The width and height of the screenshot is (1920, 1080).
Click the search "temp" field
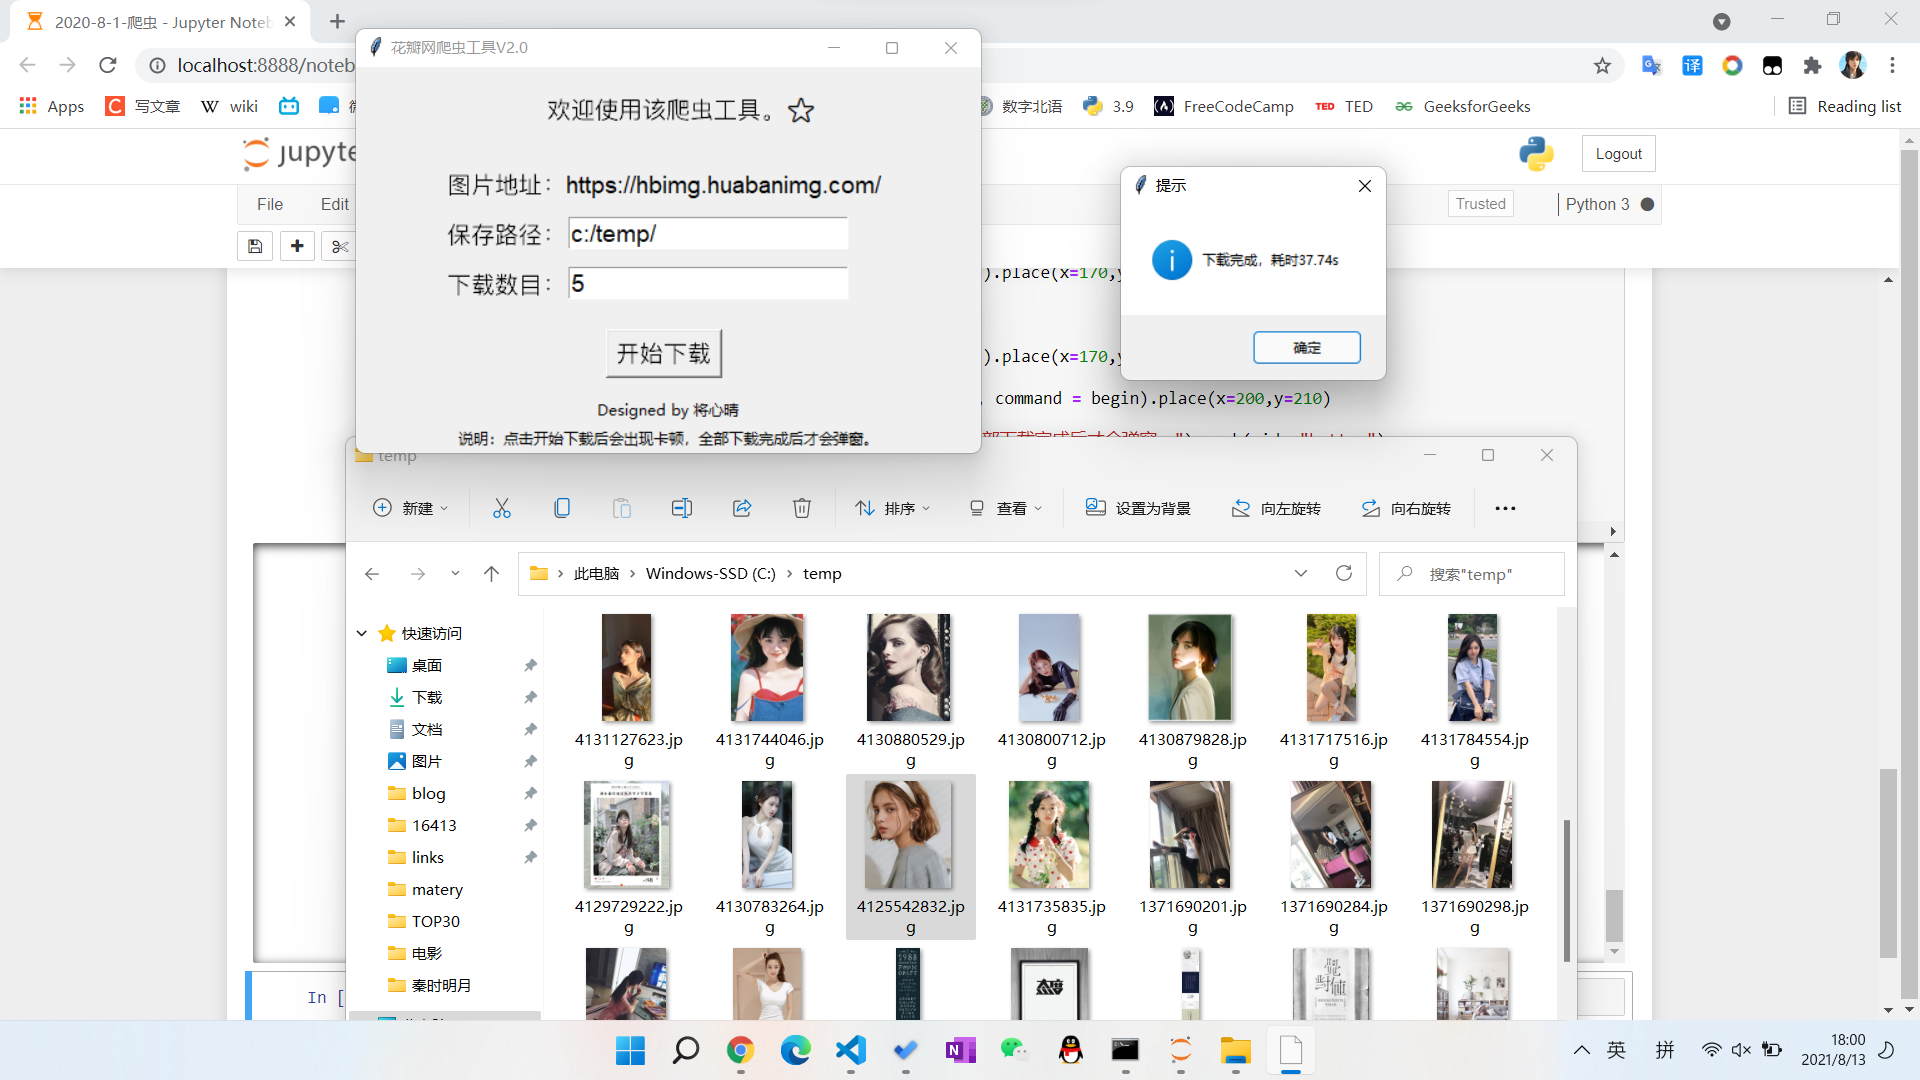tap(1471, 574)
